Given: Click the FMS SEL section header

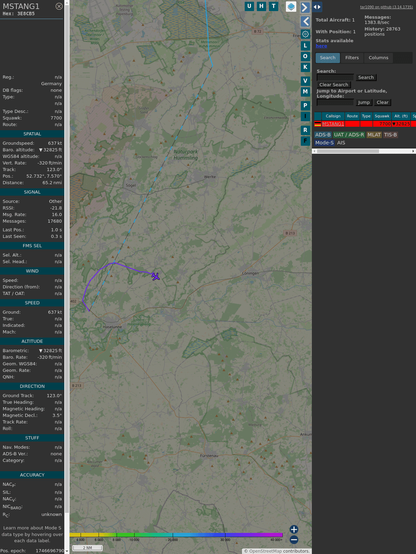Looking at the screenshot, I should (x=32, y=246).
